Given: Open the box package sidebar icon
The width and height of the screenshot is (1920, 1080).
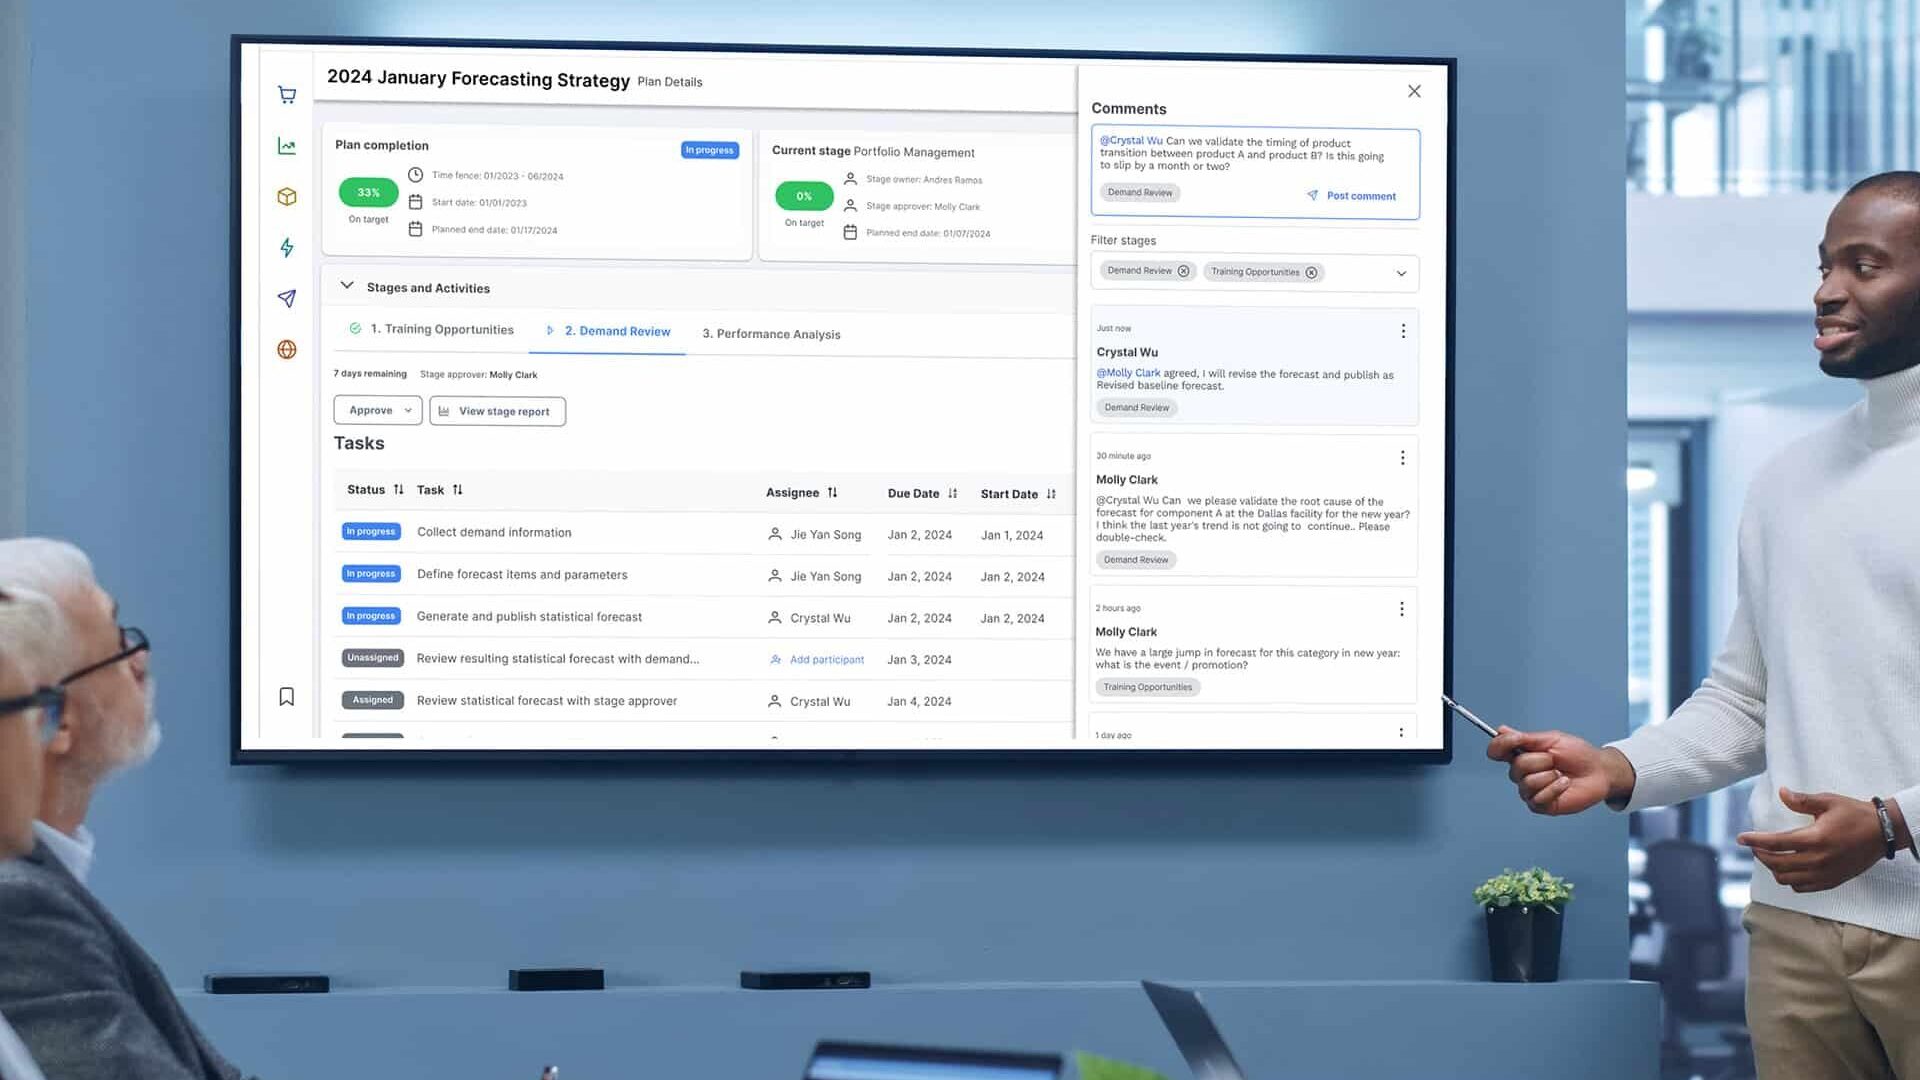Looking at the screenshot, I should [x=287, y=197].
